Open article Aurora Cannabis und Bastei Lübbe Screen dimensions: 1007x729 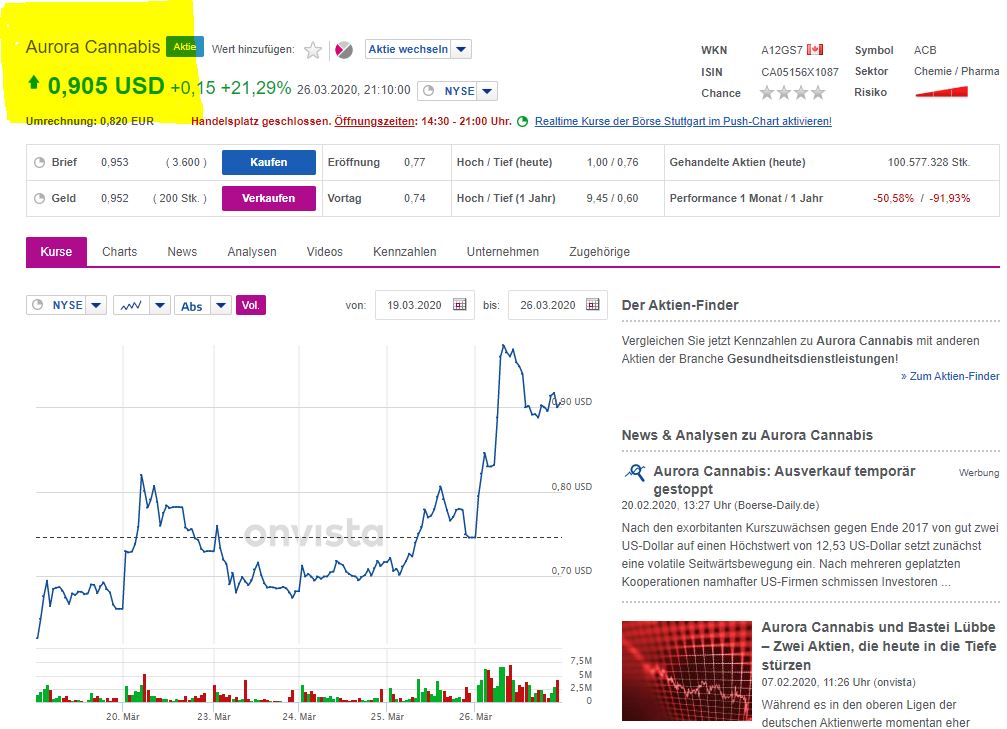point(878,646)
